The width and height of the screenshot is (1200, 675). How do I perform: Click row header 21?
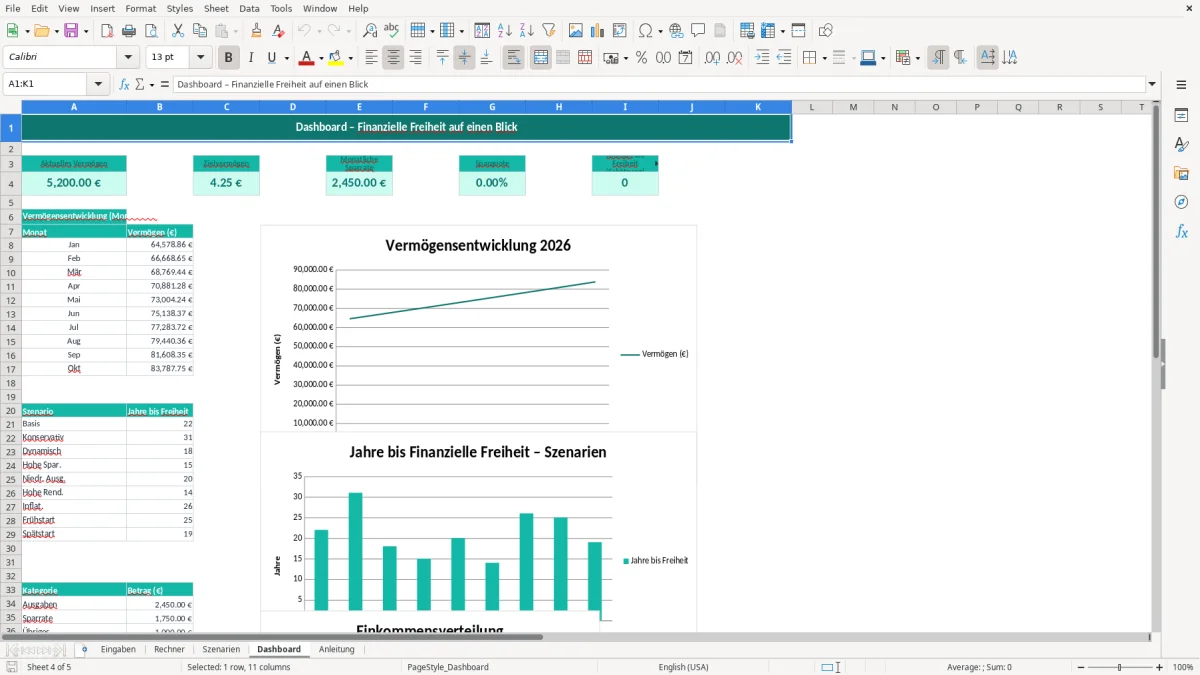pyautogui.click(x=11, y=424)
